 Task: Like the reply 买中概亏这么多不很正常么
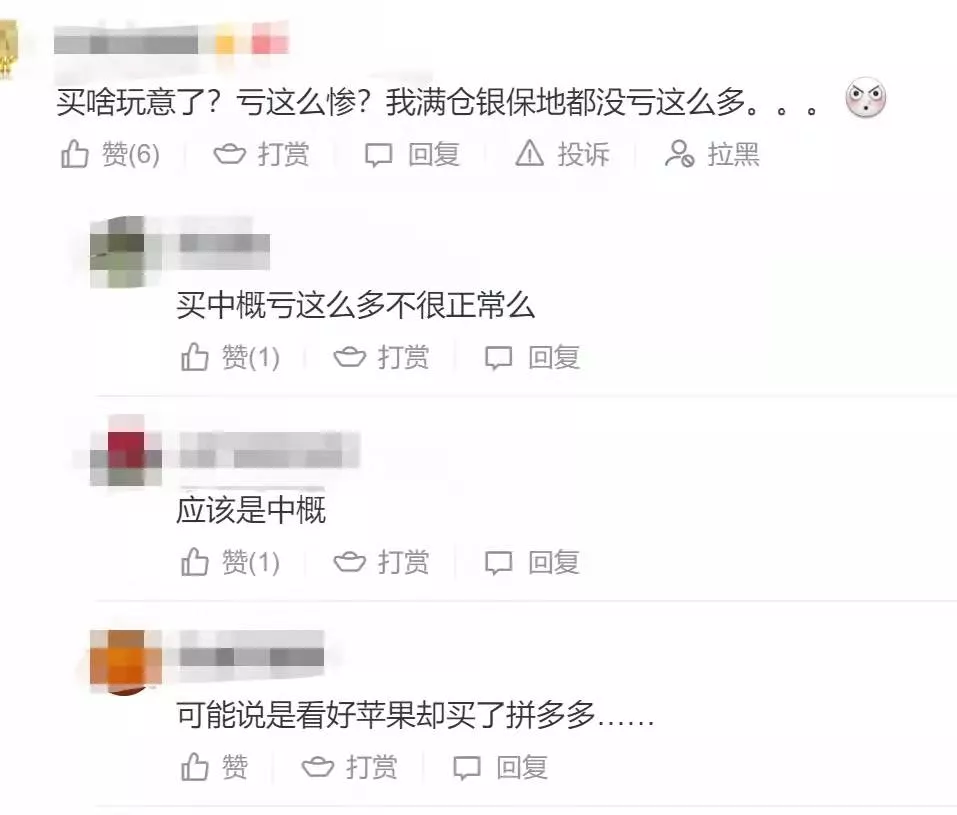point(231,357)
